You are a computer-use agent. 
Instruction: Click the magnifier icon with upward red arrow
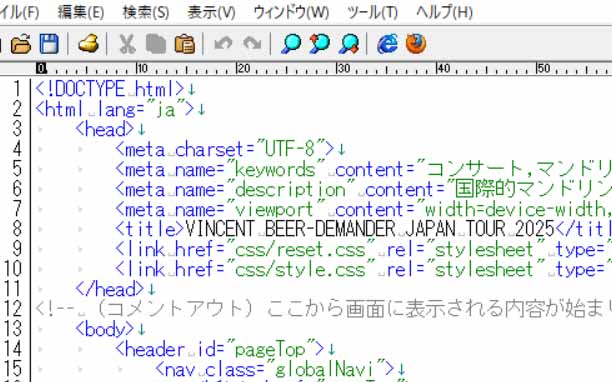pyautogui.click(x=320, y=44)
